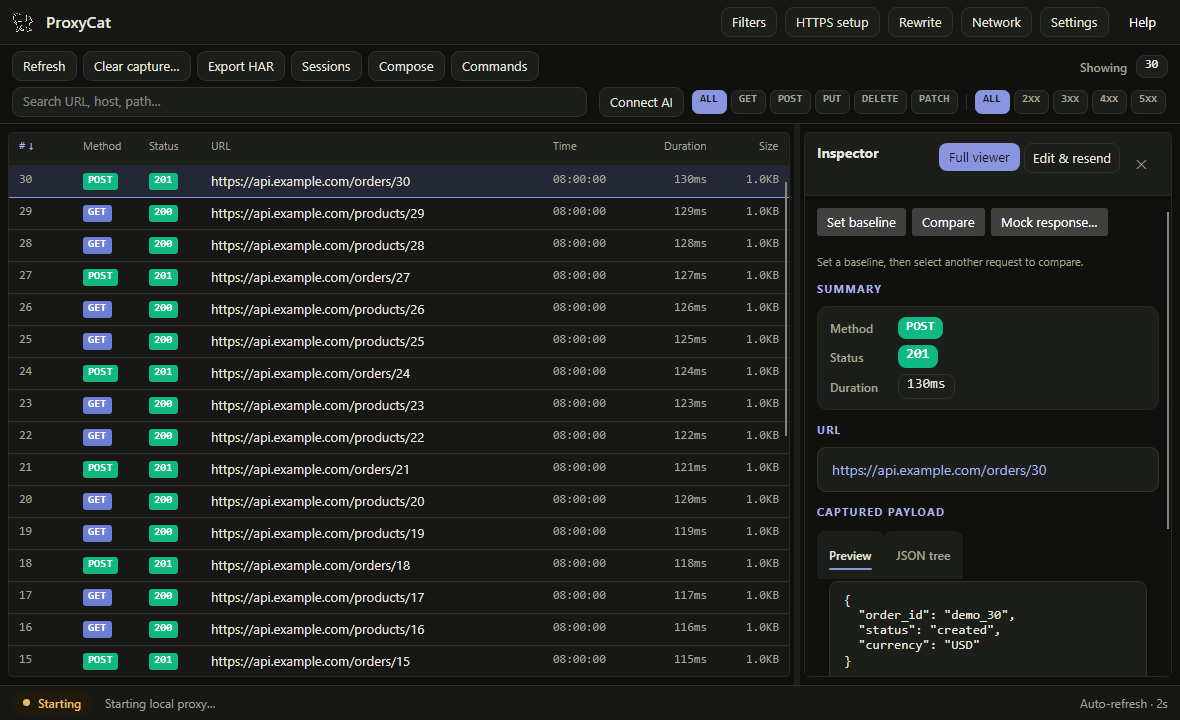The height and width of the screenshot is (720, 1180).
Task: Switch to Edit & resend mode
Action: click(x=1072, y=158)
